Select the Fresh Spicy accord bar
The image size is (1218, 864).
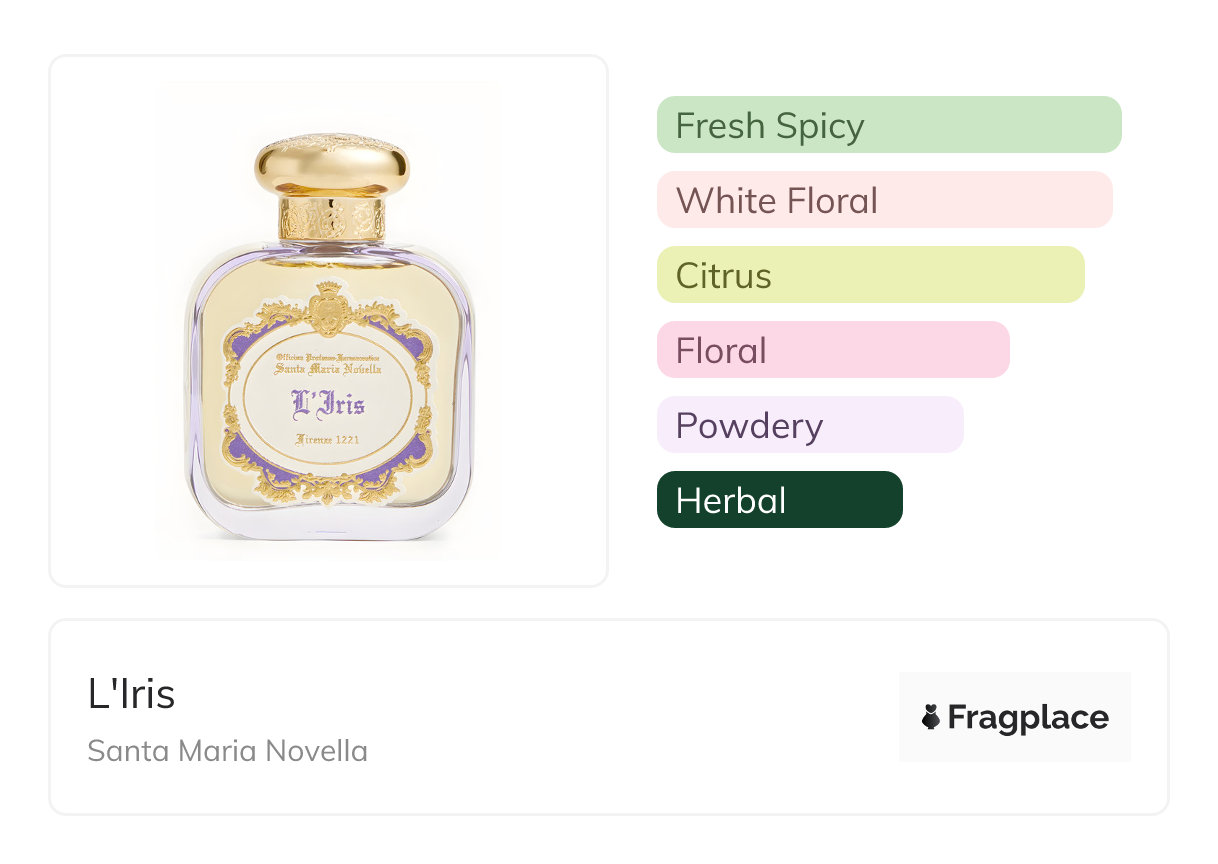coord(888,125)
